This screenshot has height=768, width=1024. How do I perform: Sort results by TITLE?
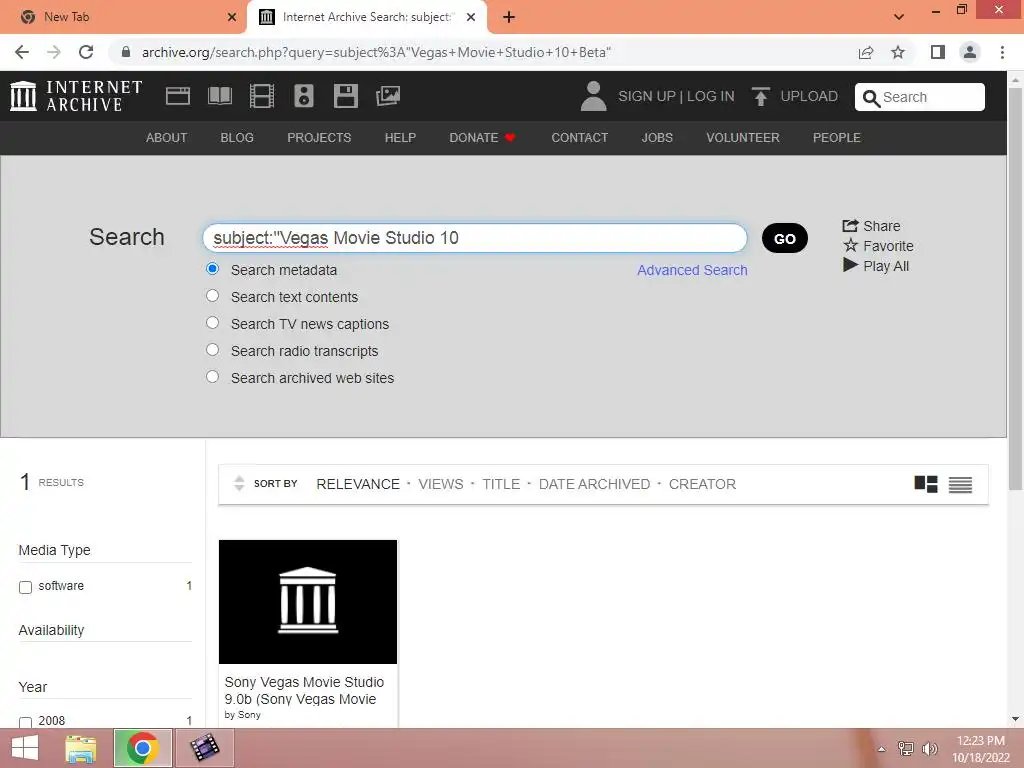(501, 484)
